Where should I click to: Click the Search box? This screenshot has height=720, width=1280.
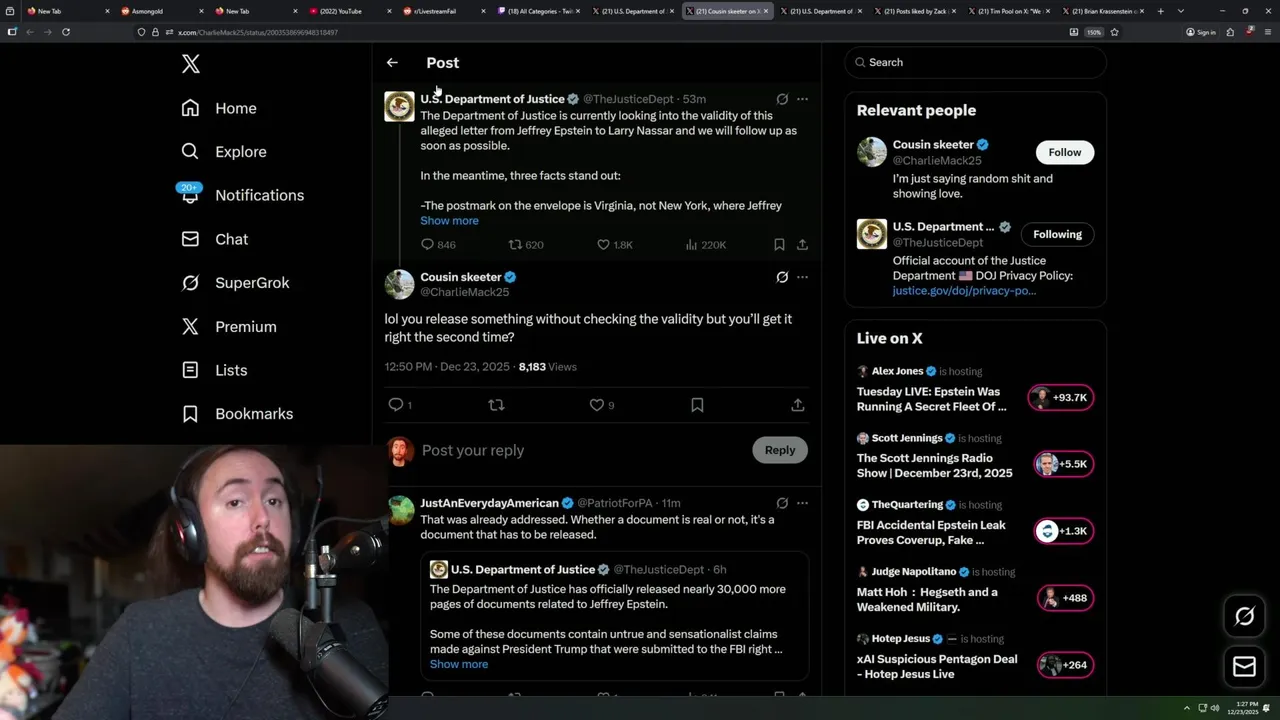tap(975, 62)
